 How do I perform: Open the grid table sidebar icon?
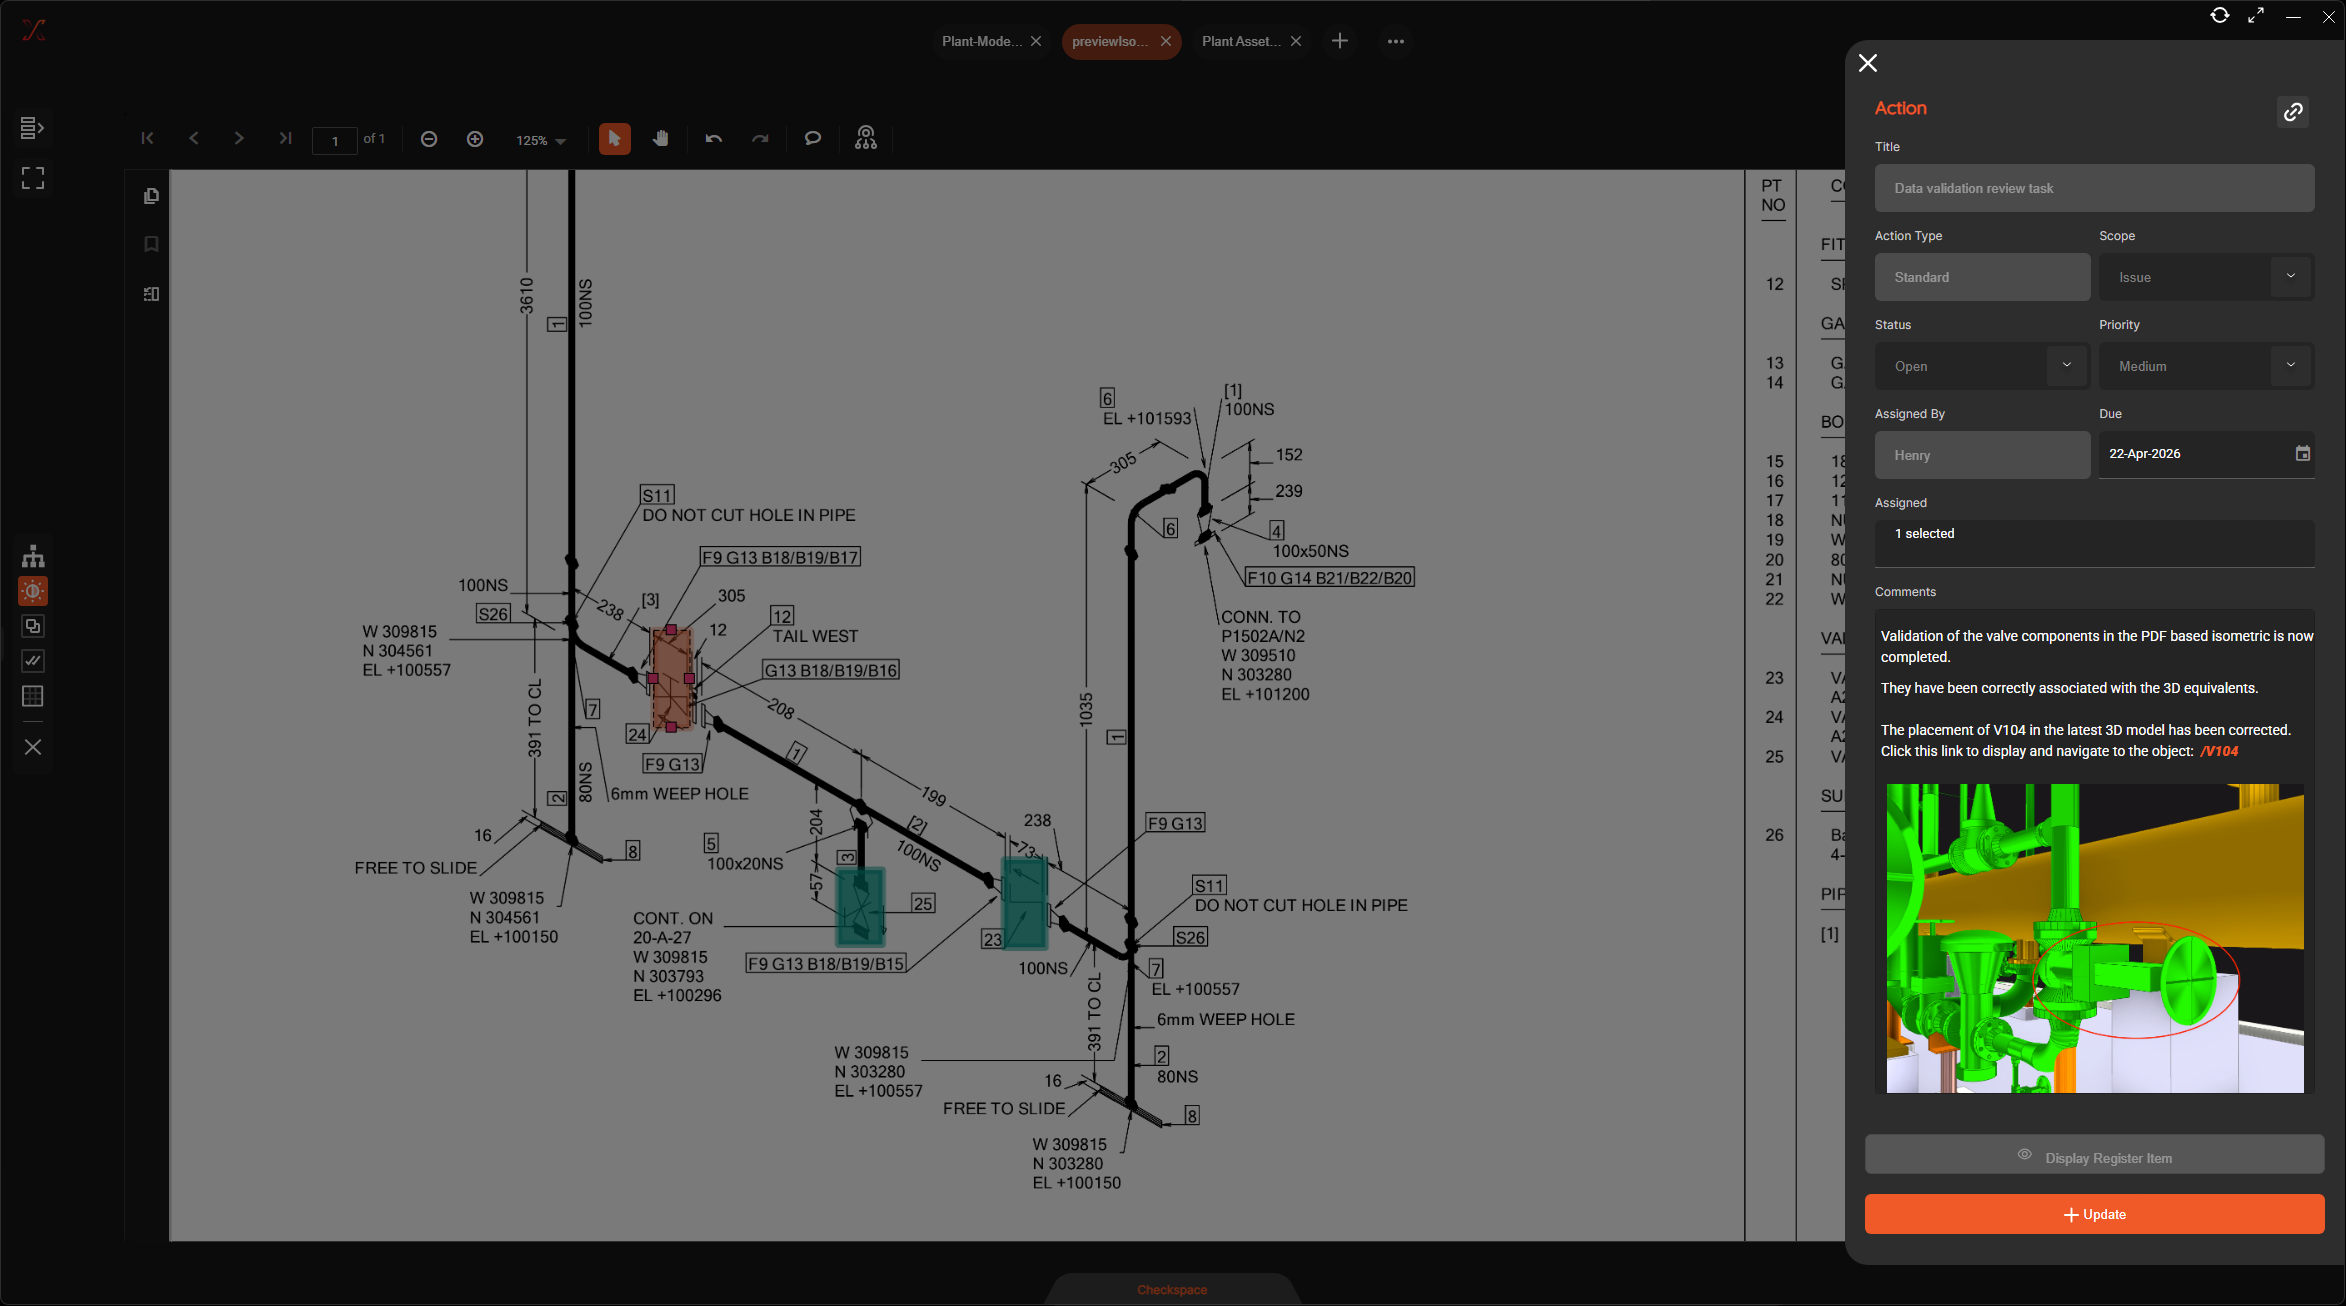point(33,696)
